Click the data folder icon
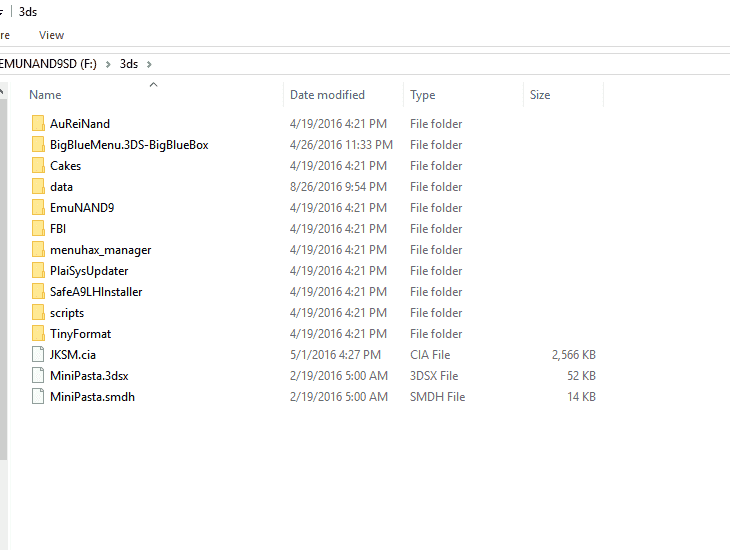The width and height of the screenshot is (730, 550). [38, 186]
